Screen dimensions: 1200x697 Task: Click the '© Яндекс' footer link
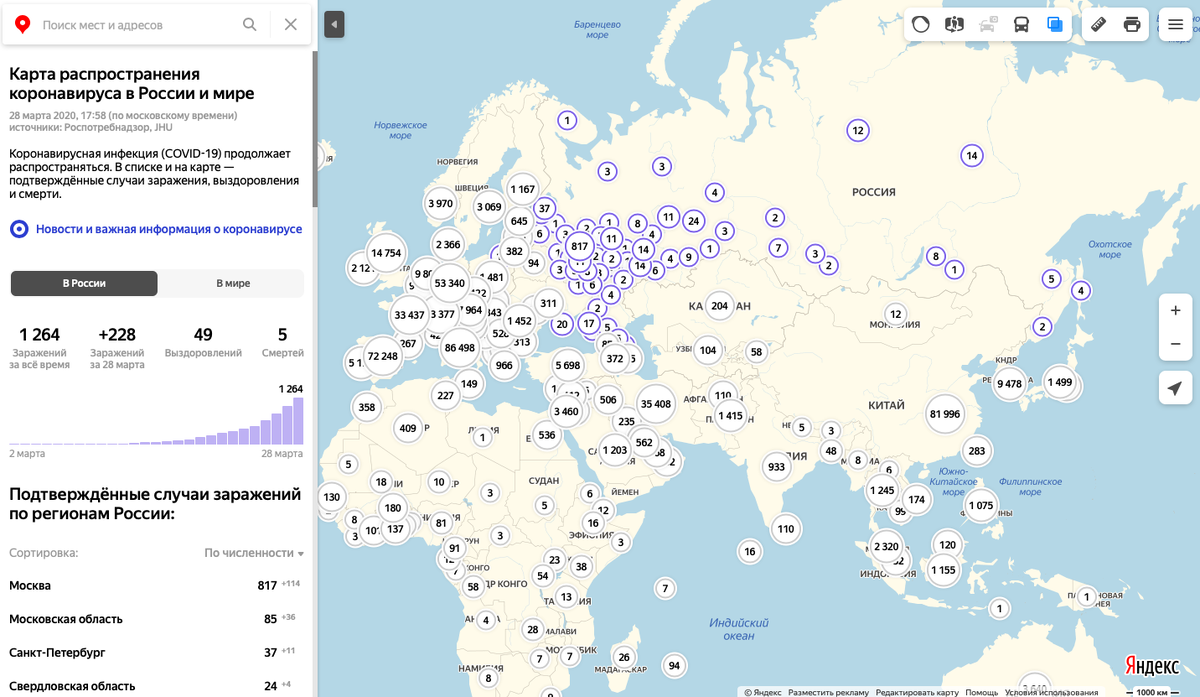(763, 692)
